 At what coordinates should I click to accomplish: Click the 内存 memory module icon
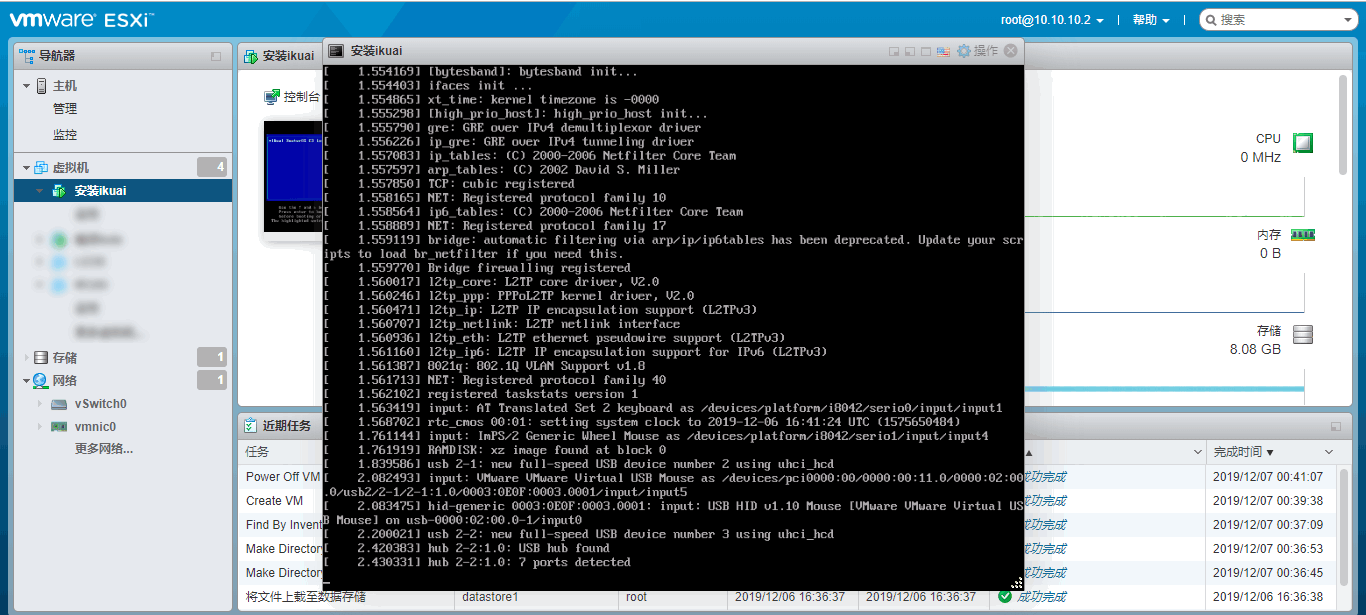coord(1303,235)
